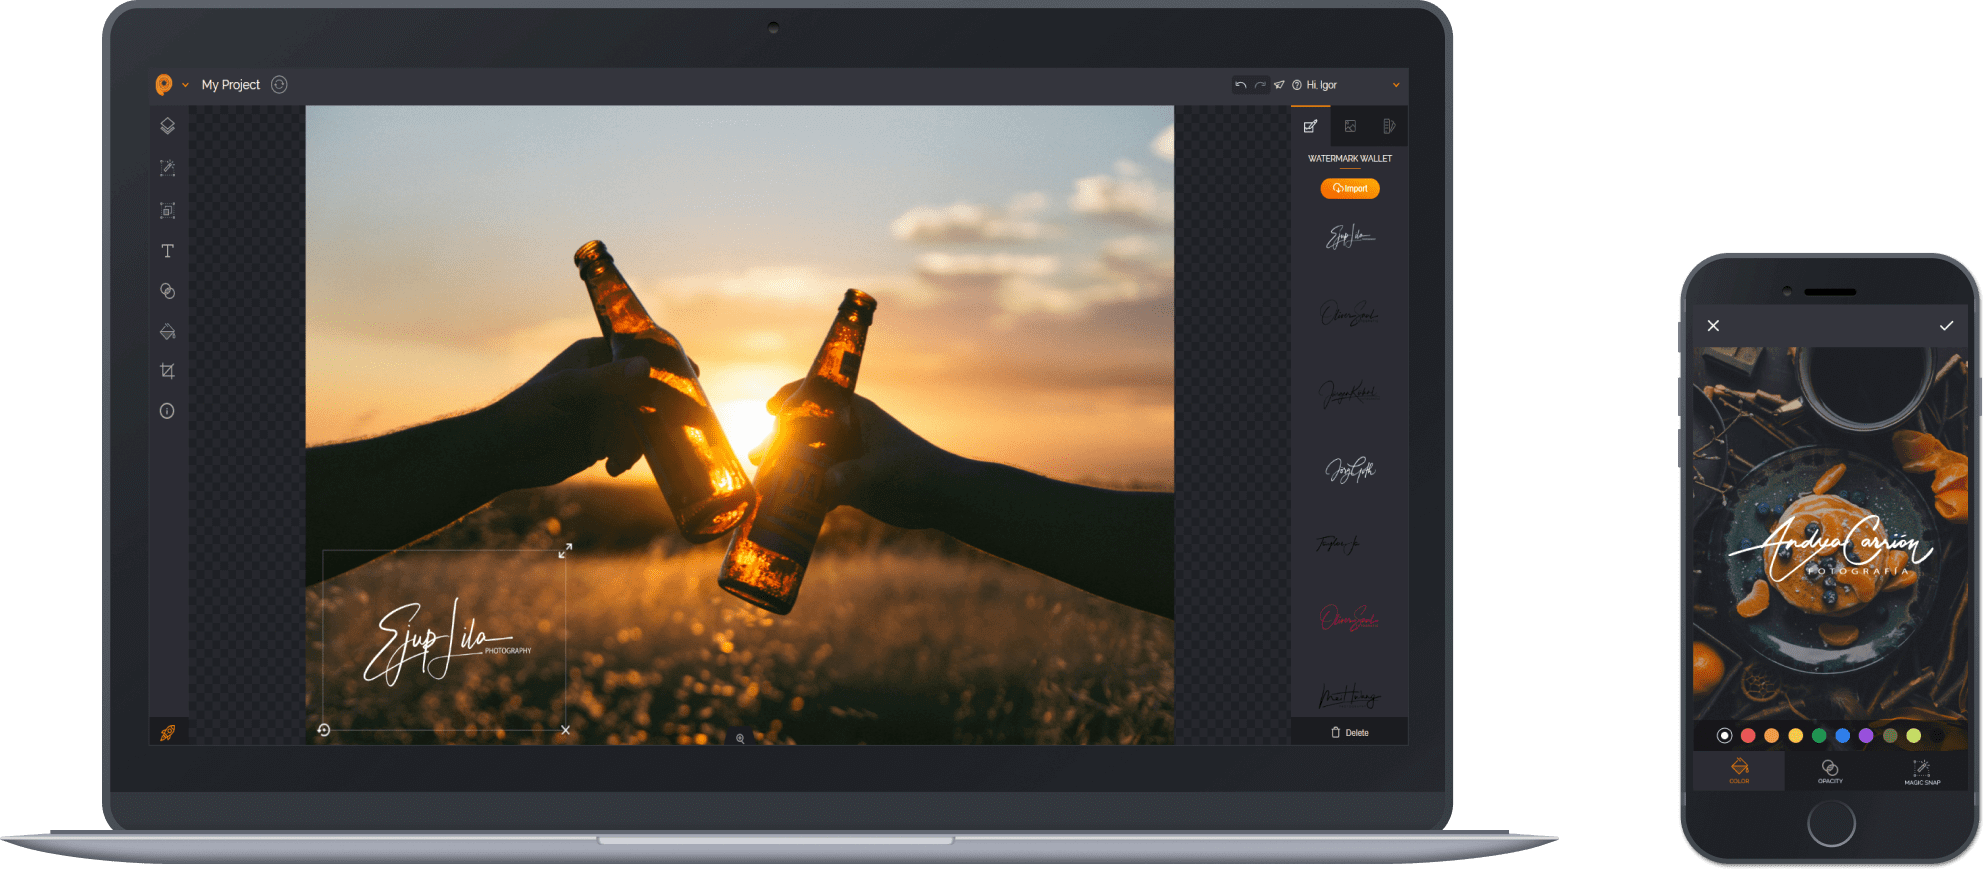
Task: Expand the Hi, Igor user menu arrow
Action: click(1396, 85)
